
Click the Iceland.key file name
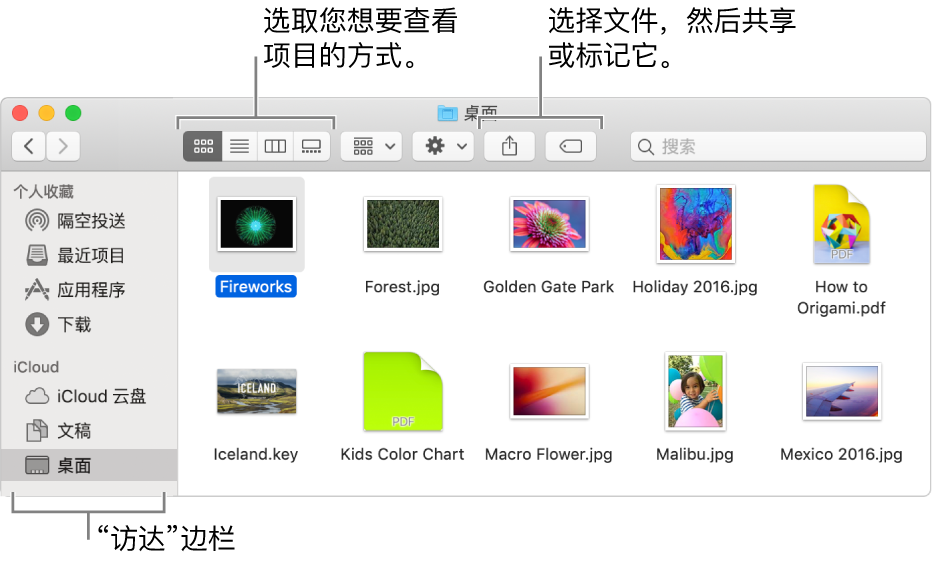[256, 454]
